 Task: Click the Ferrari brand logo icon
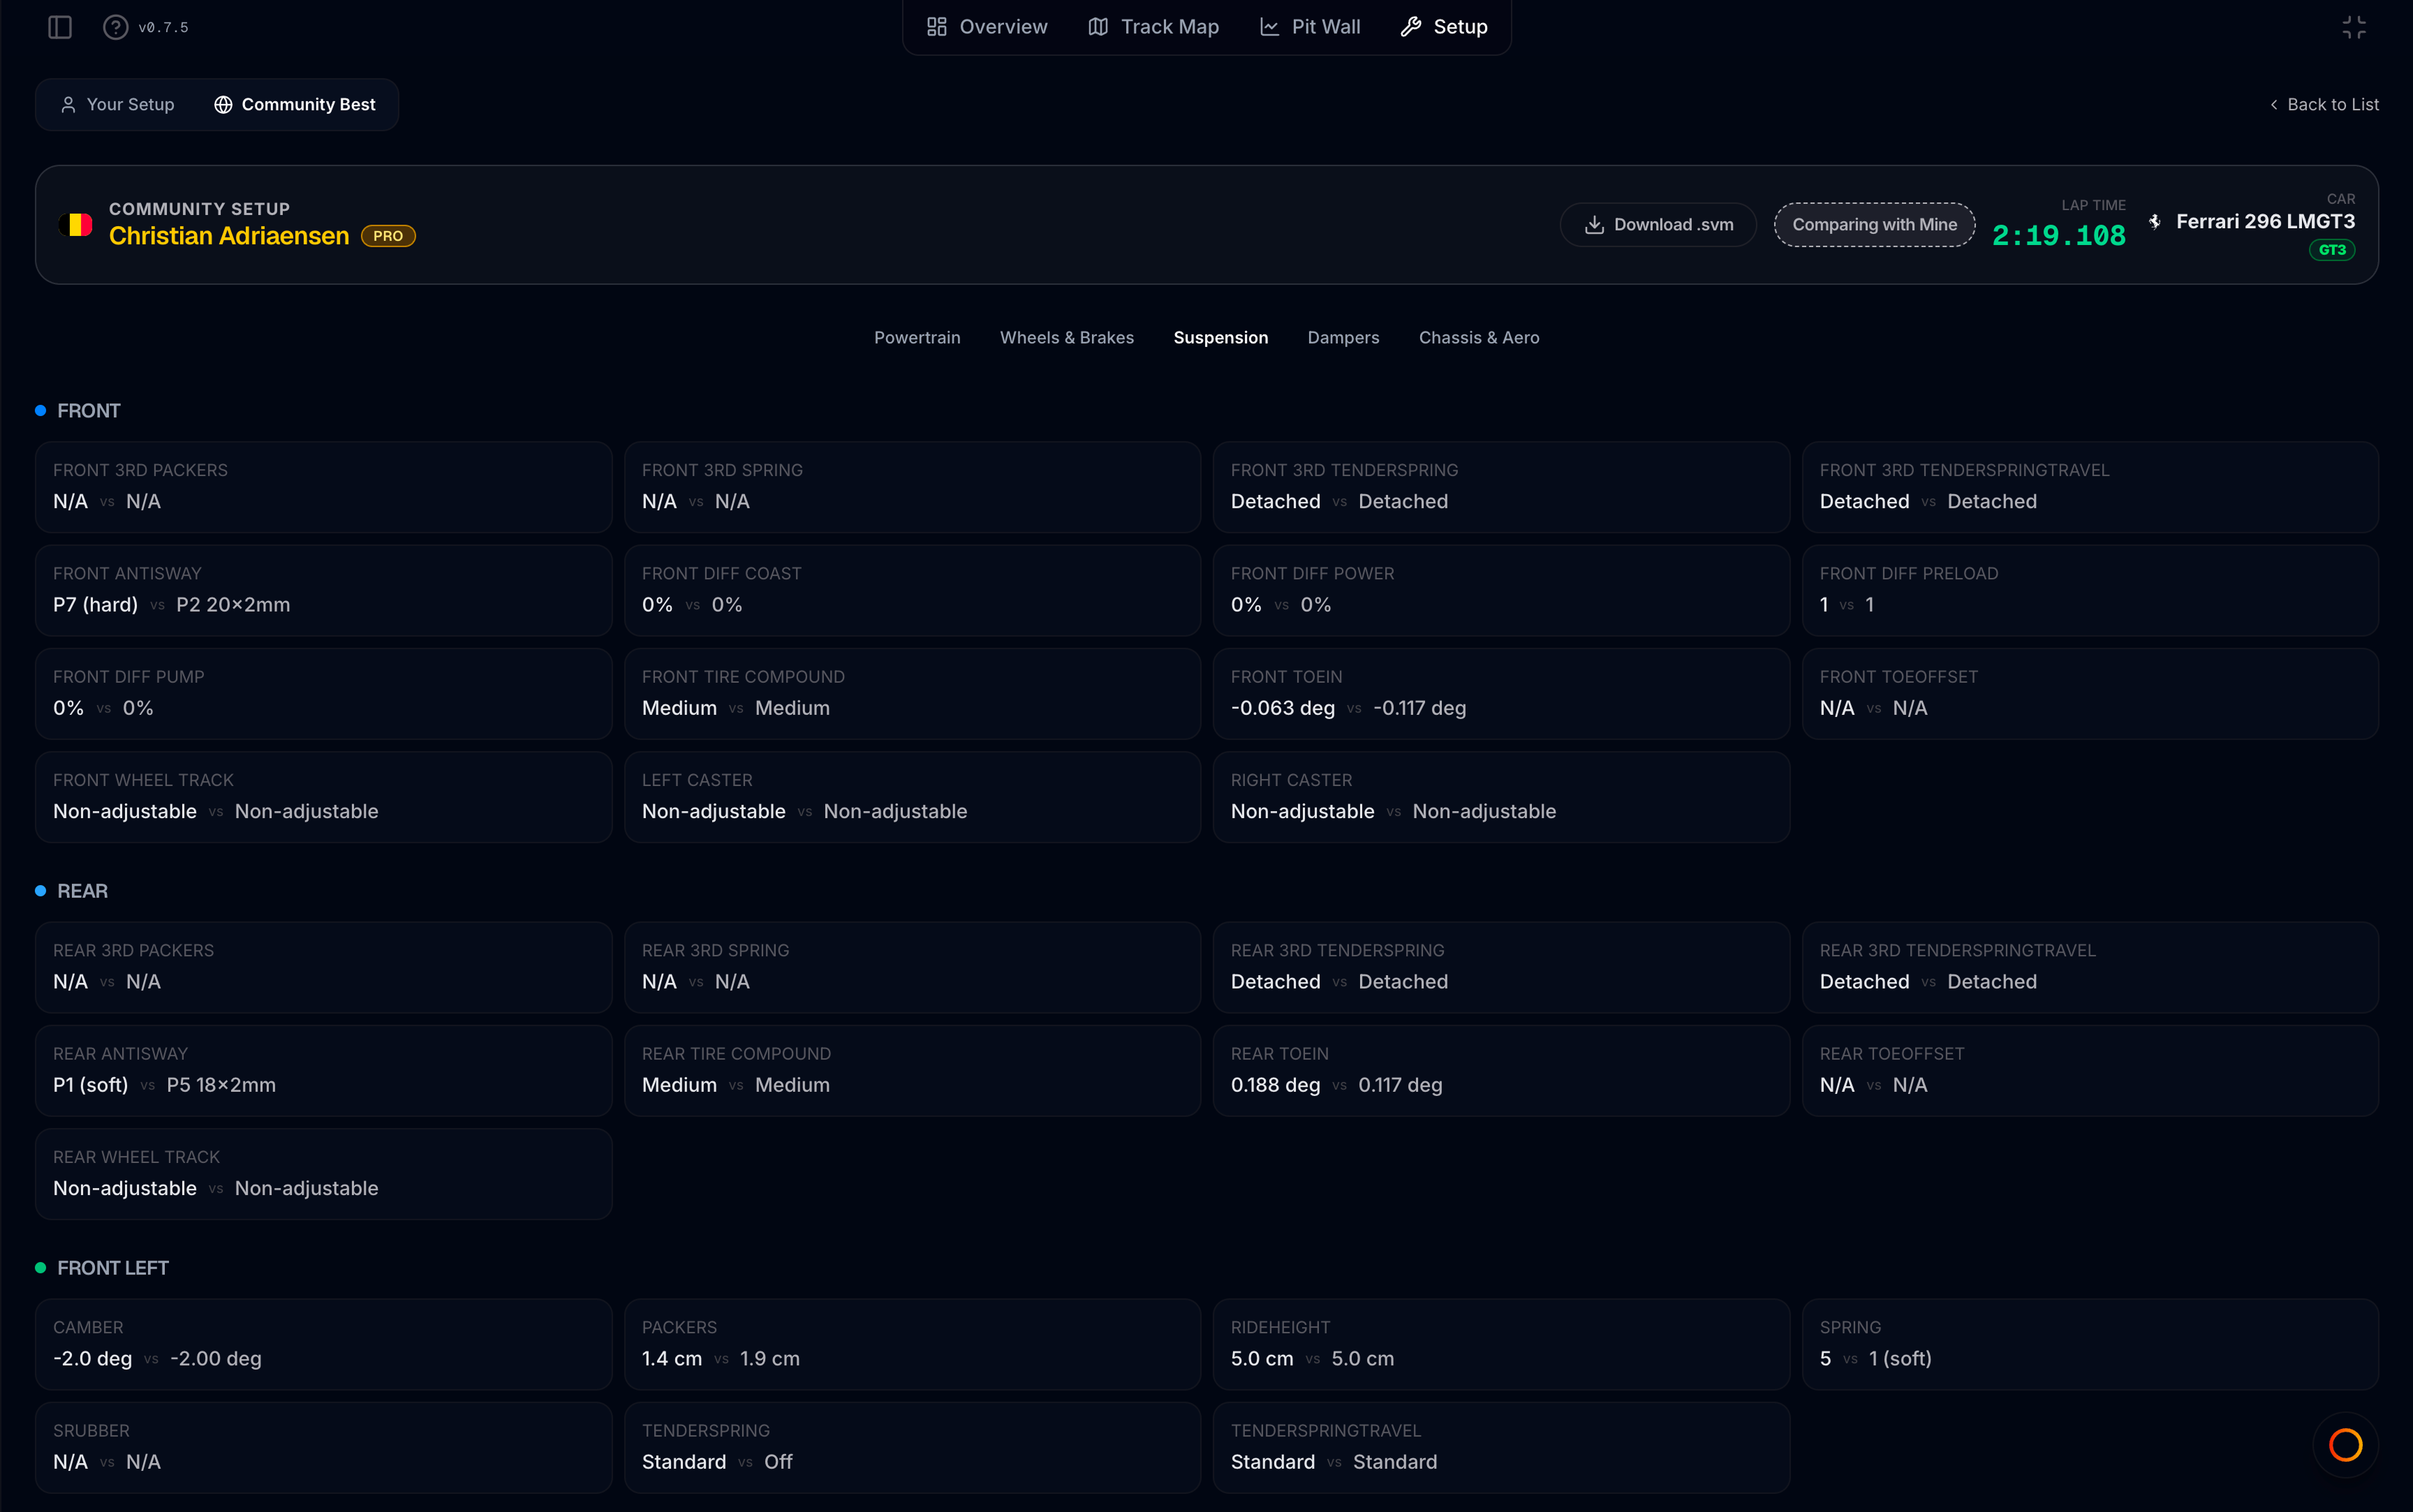(2155, 221)
